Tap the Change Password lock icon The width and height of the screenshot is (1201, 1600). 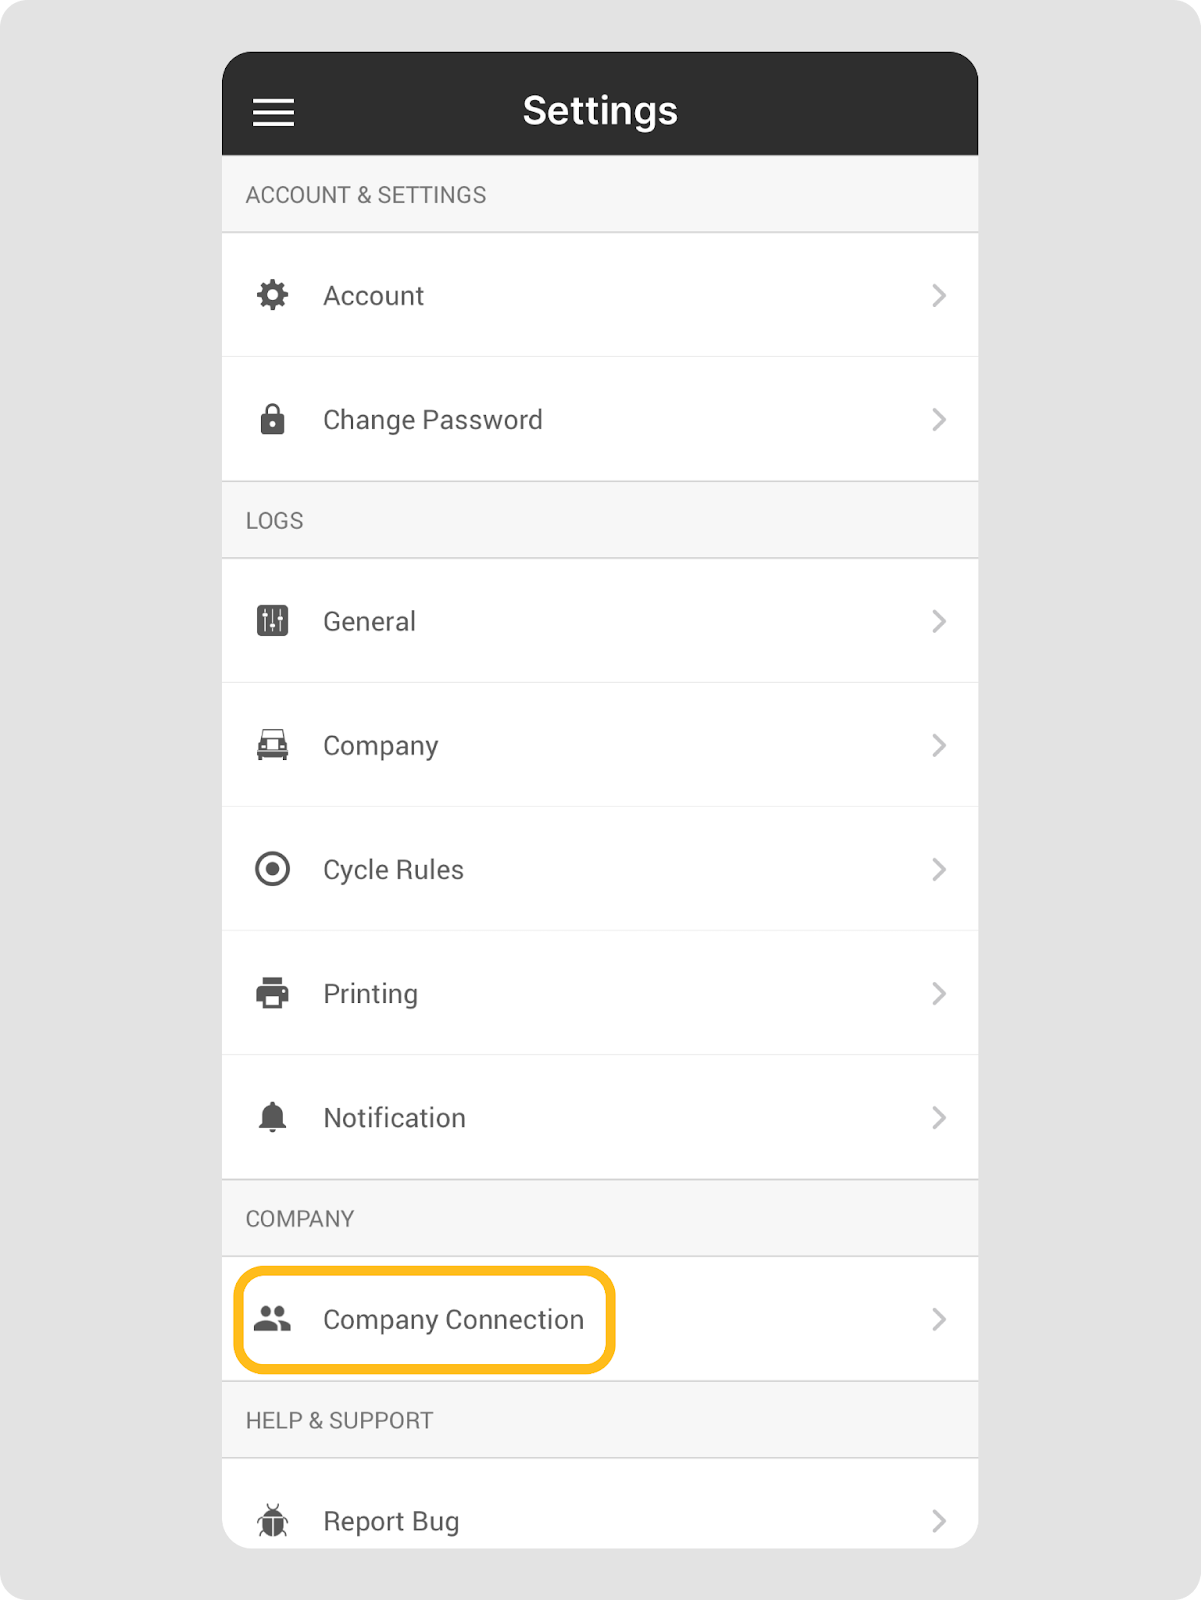[x=272, y=419]
